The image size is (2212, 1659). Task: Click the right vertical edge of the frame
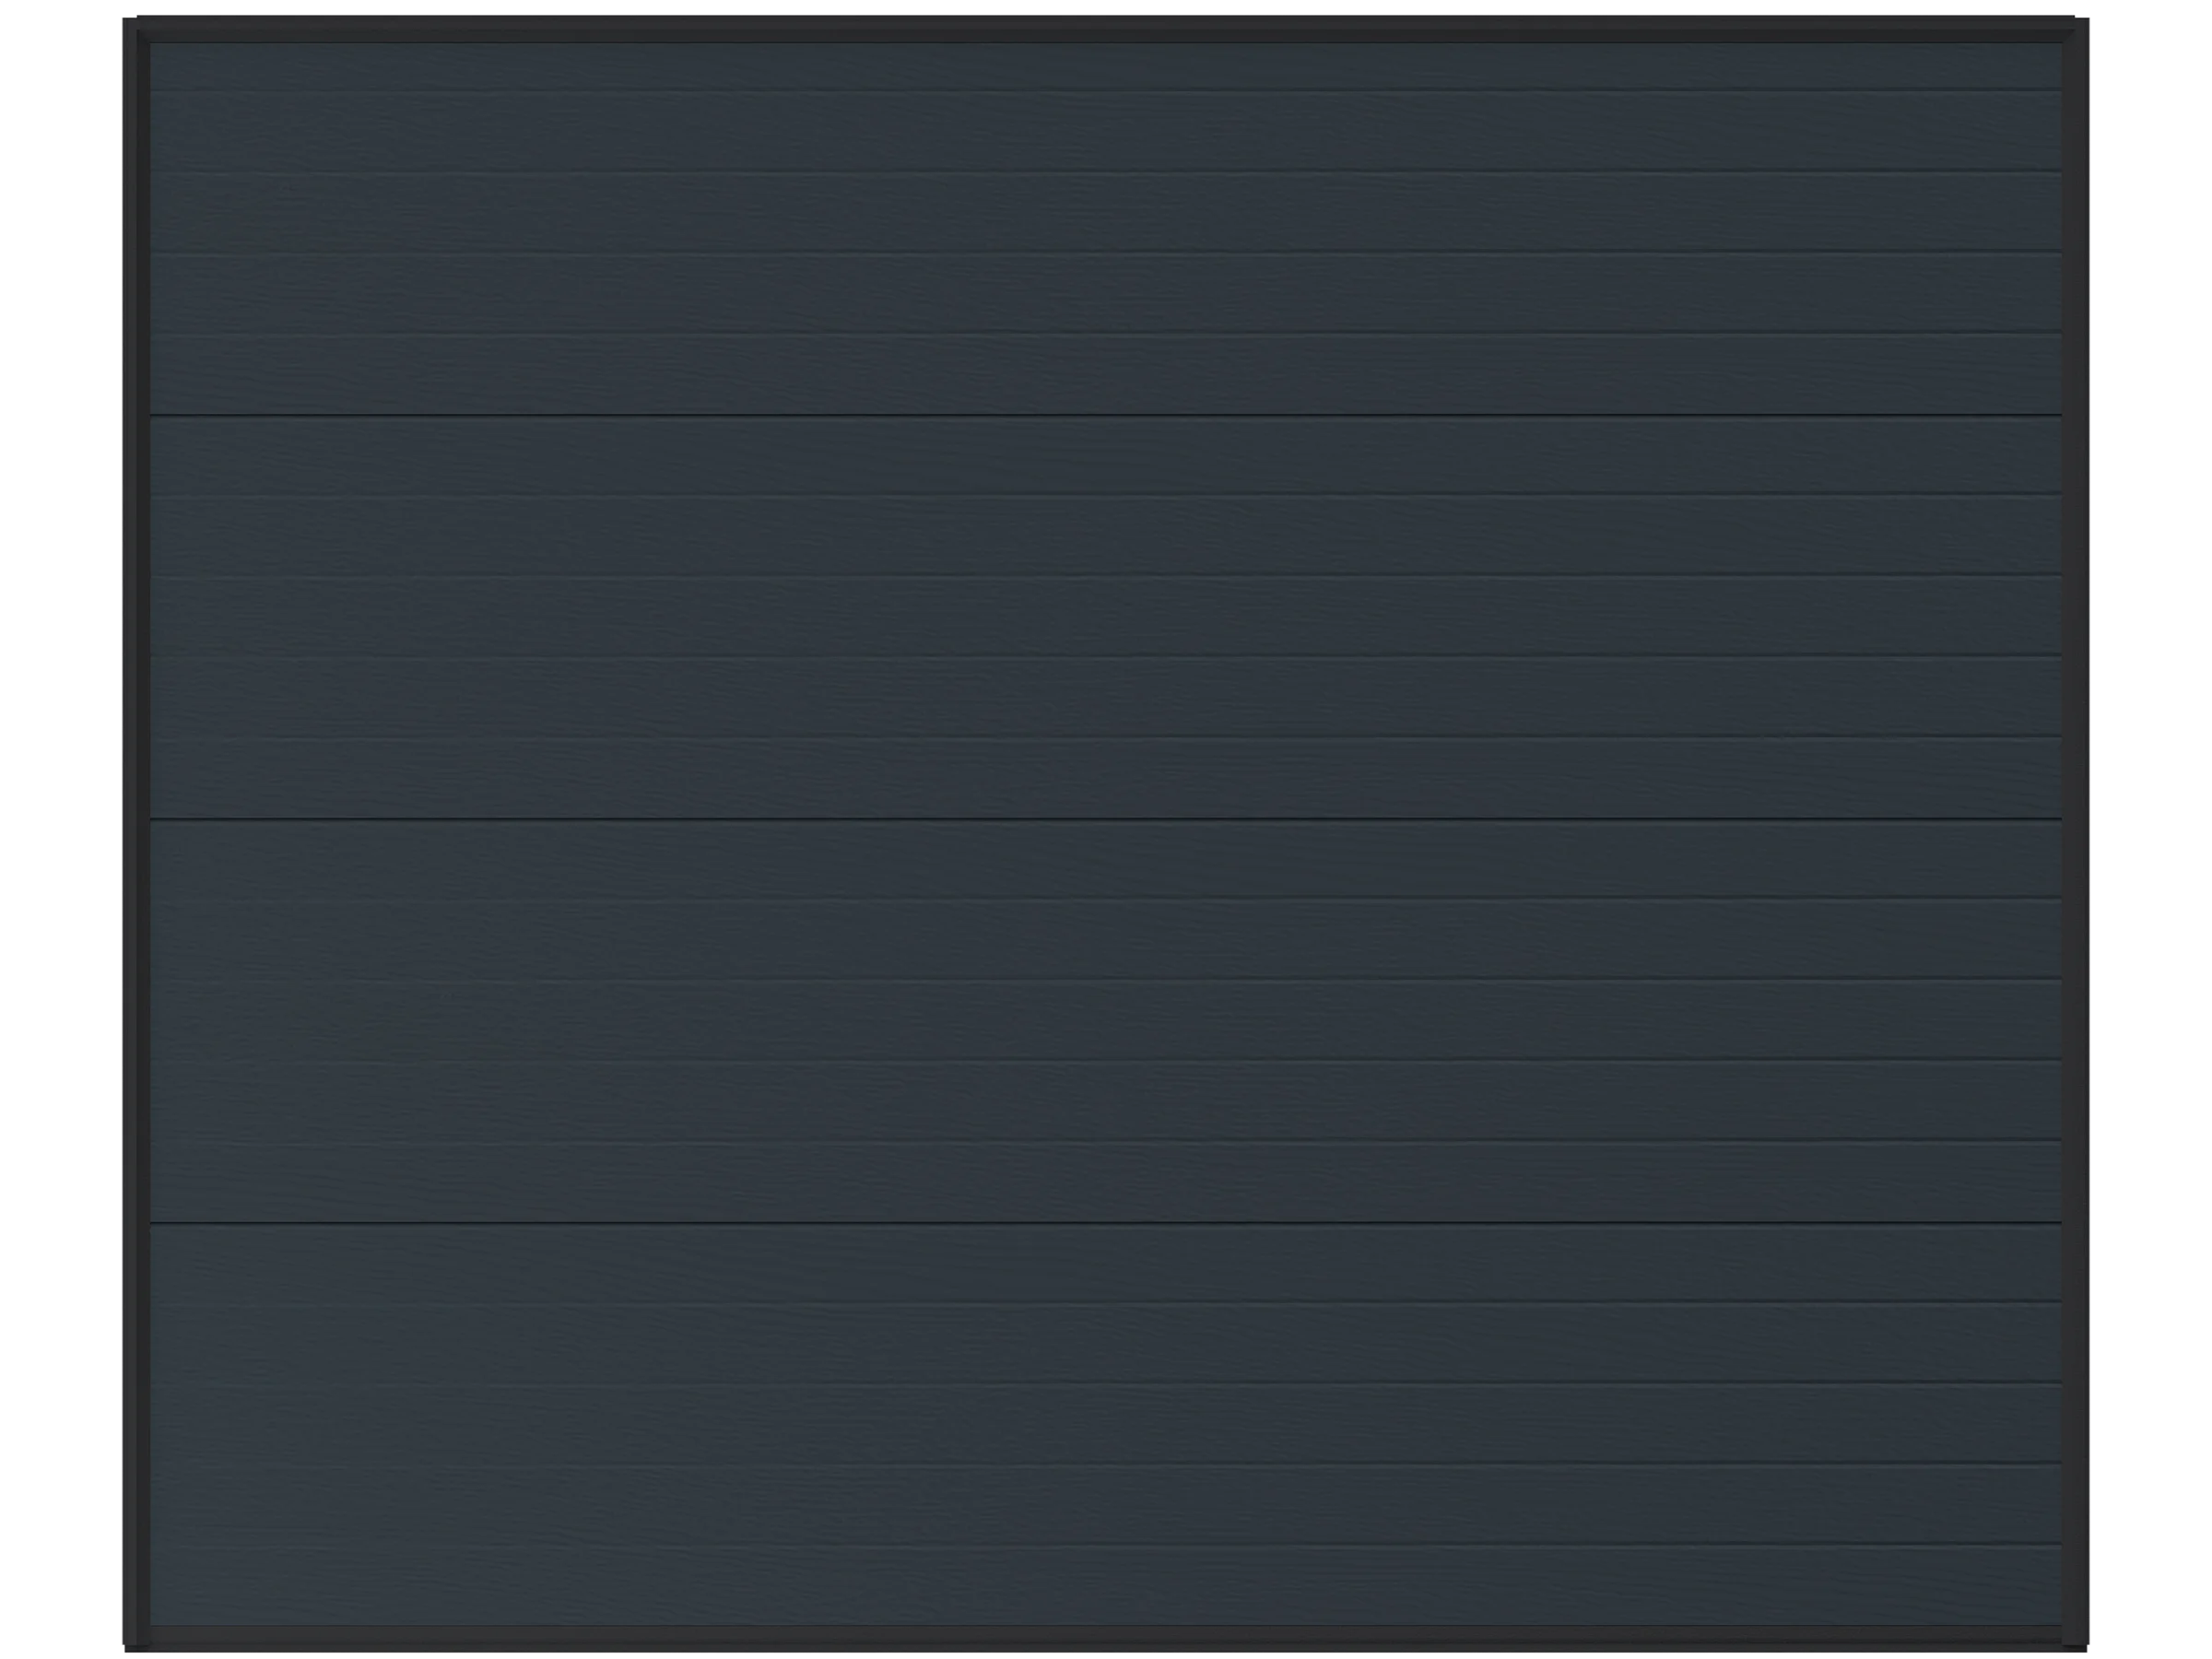[x=2077, y=830]
